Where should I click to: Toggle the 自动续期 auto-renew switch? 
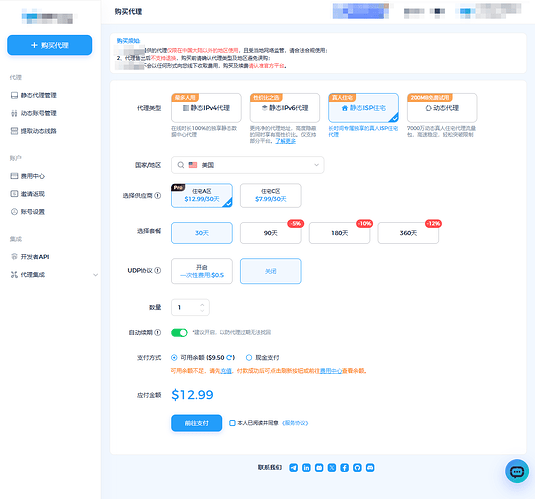tap(179, 332)
